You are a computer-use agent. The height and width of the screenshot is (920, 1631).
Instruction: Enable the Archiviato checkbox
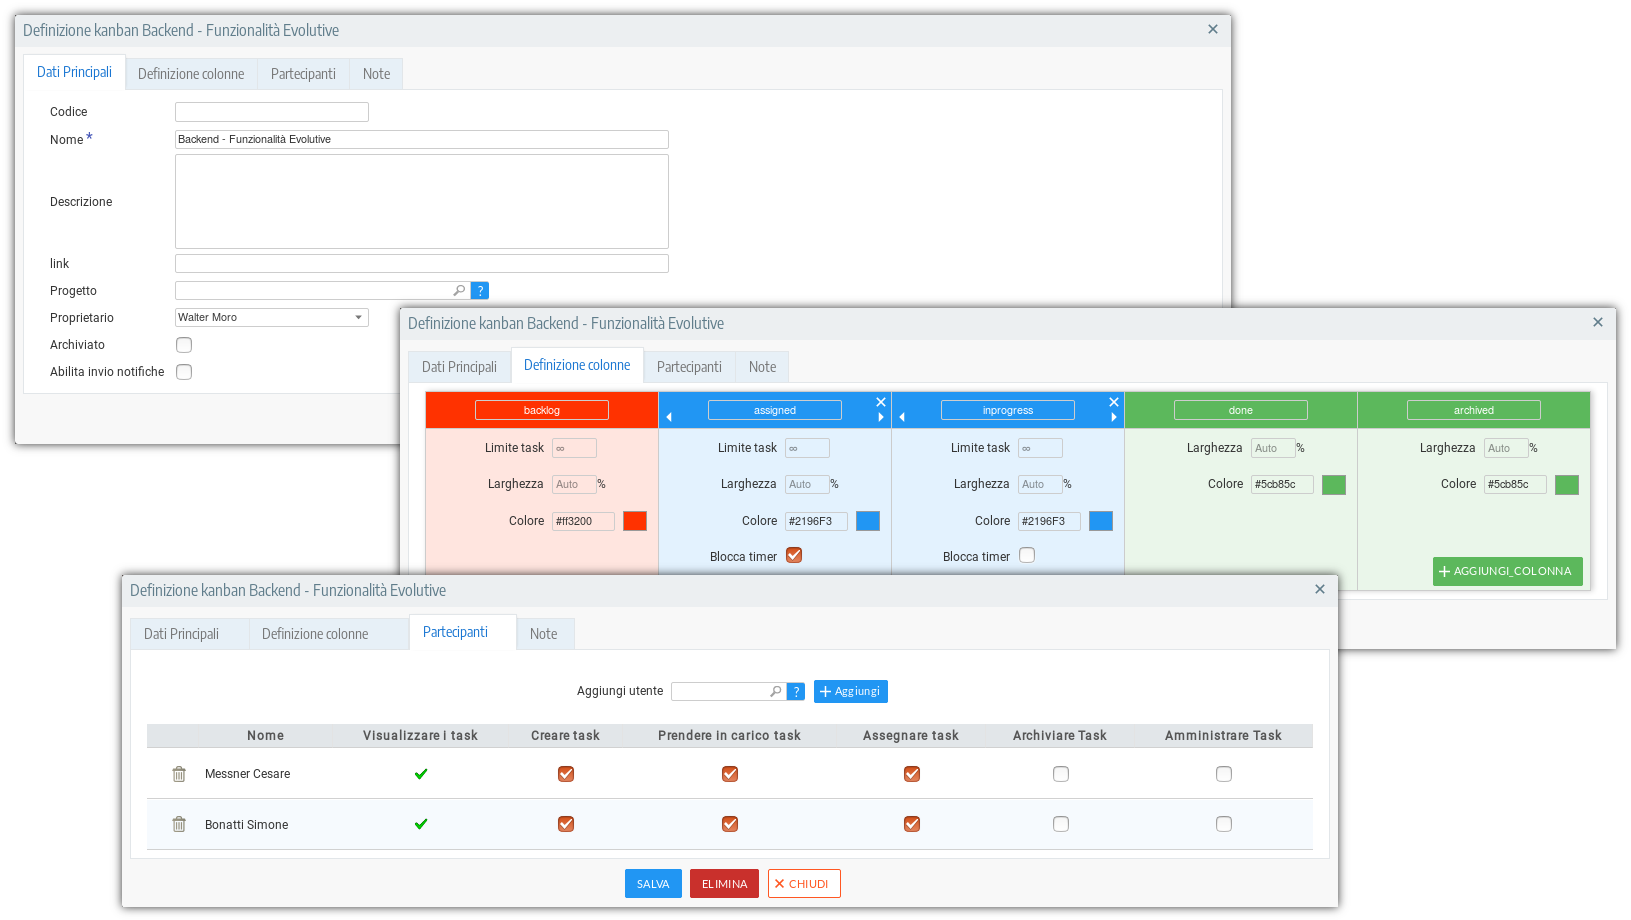tap(184, 345)
